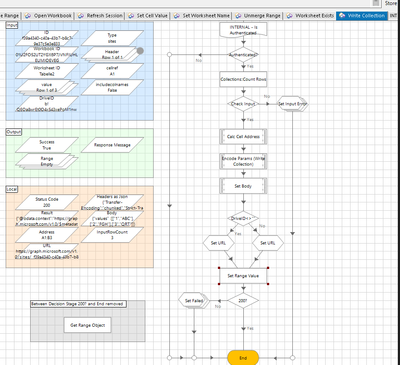
Task: Select the Set URL stage on the Yes branch
Action: pyautogui.click(x=218, y=243)
